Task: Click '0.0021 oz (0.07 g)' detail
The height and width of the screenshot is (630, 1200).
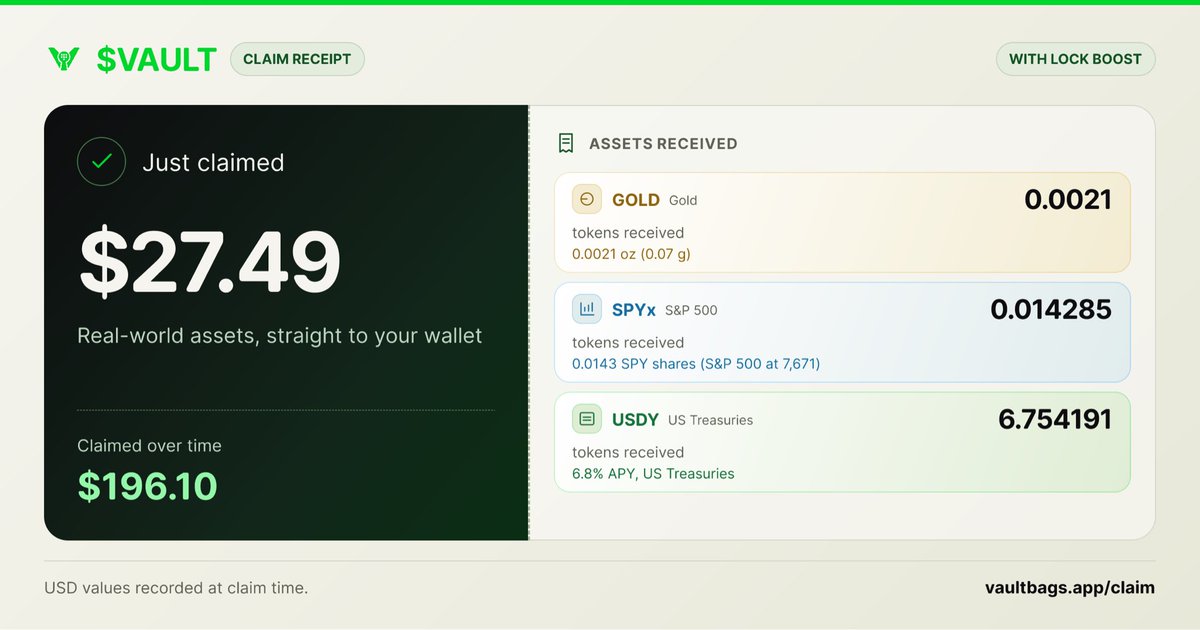Action: tap(631, 254)
